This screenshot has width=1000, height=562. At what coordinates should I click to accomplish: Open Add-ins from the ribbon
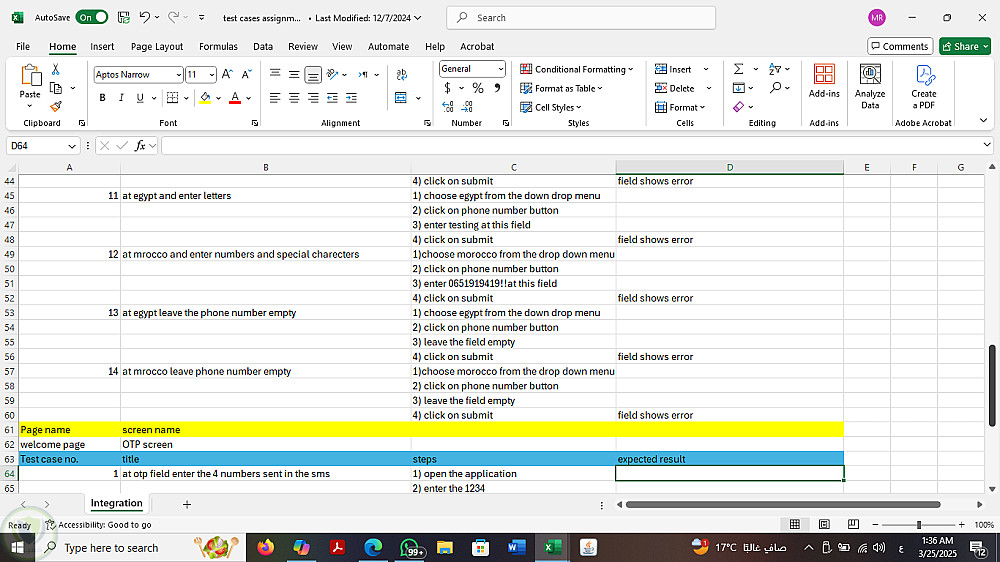click(x=824, y=82)
